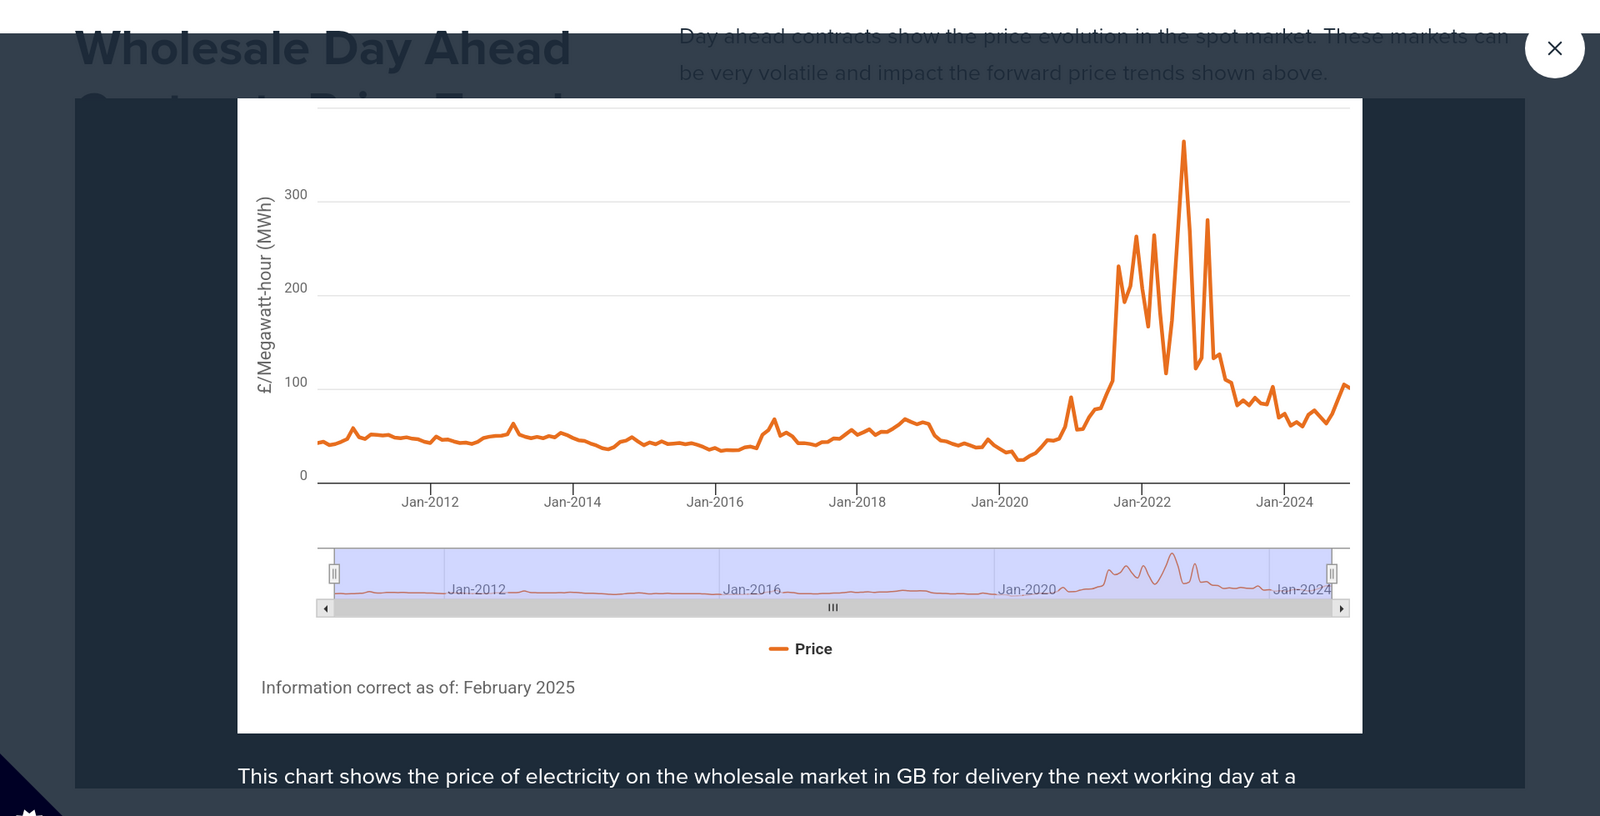Click the 300 value y-axis label

pyautogui.click(x=296, y=195)
